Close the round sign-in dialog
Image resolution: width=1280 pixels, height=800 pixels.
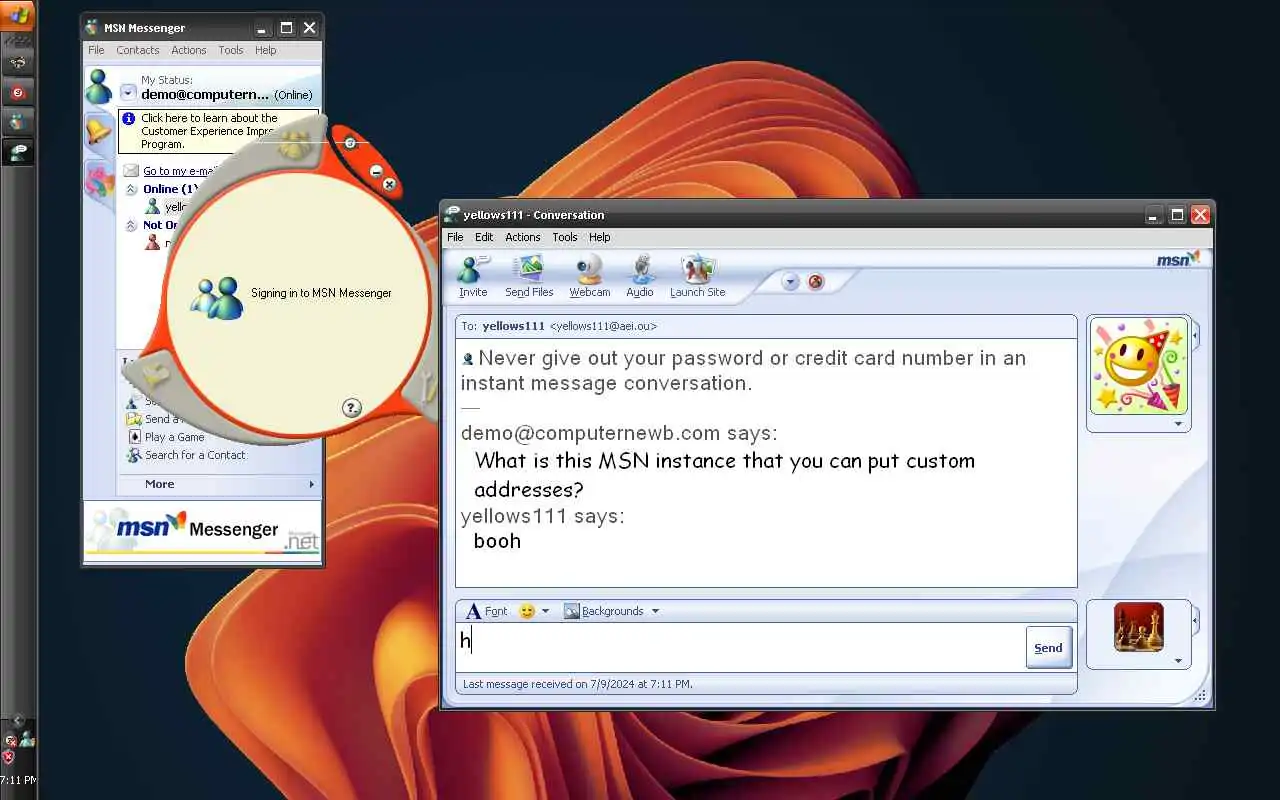click(389, 184)
